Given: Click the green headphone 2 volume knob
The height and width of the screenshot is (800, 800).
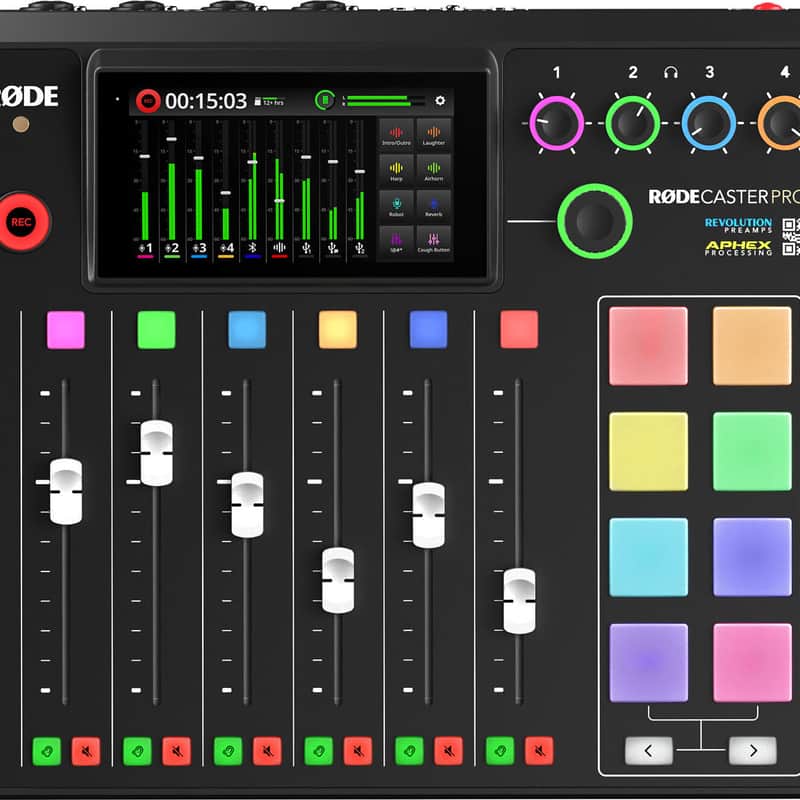Looking at the screenshot, I should tap(633, 123).
